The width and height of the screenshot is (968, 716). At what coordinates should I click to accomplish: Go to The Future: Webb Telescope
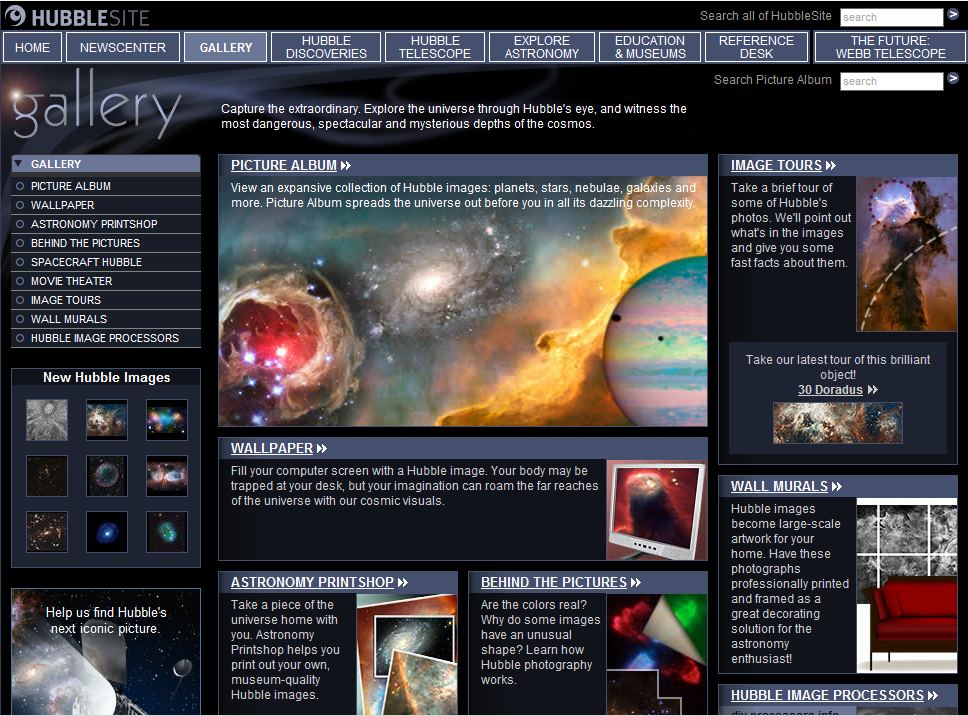click(x=890, y=47)
